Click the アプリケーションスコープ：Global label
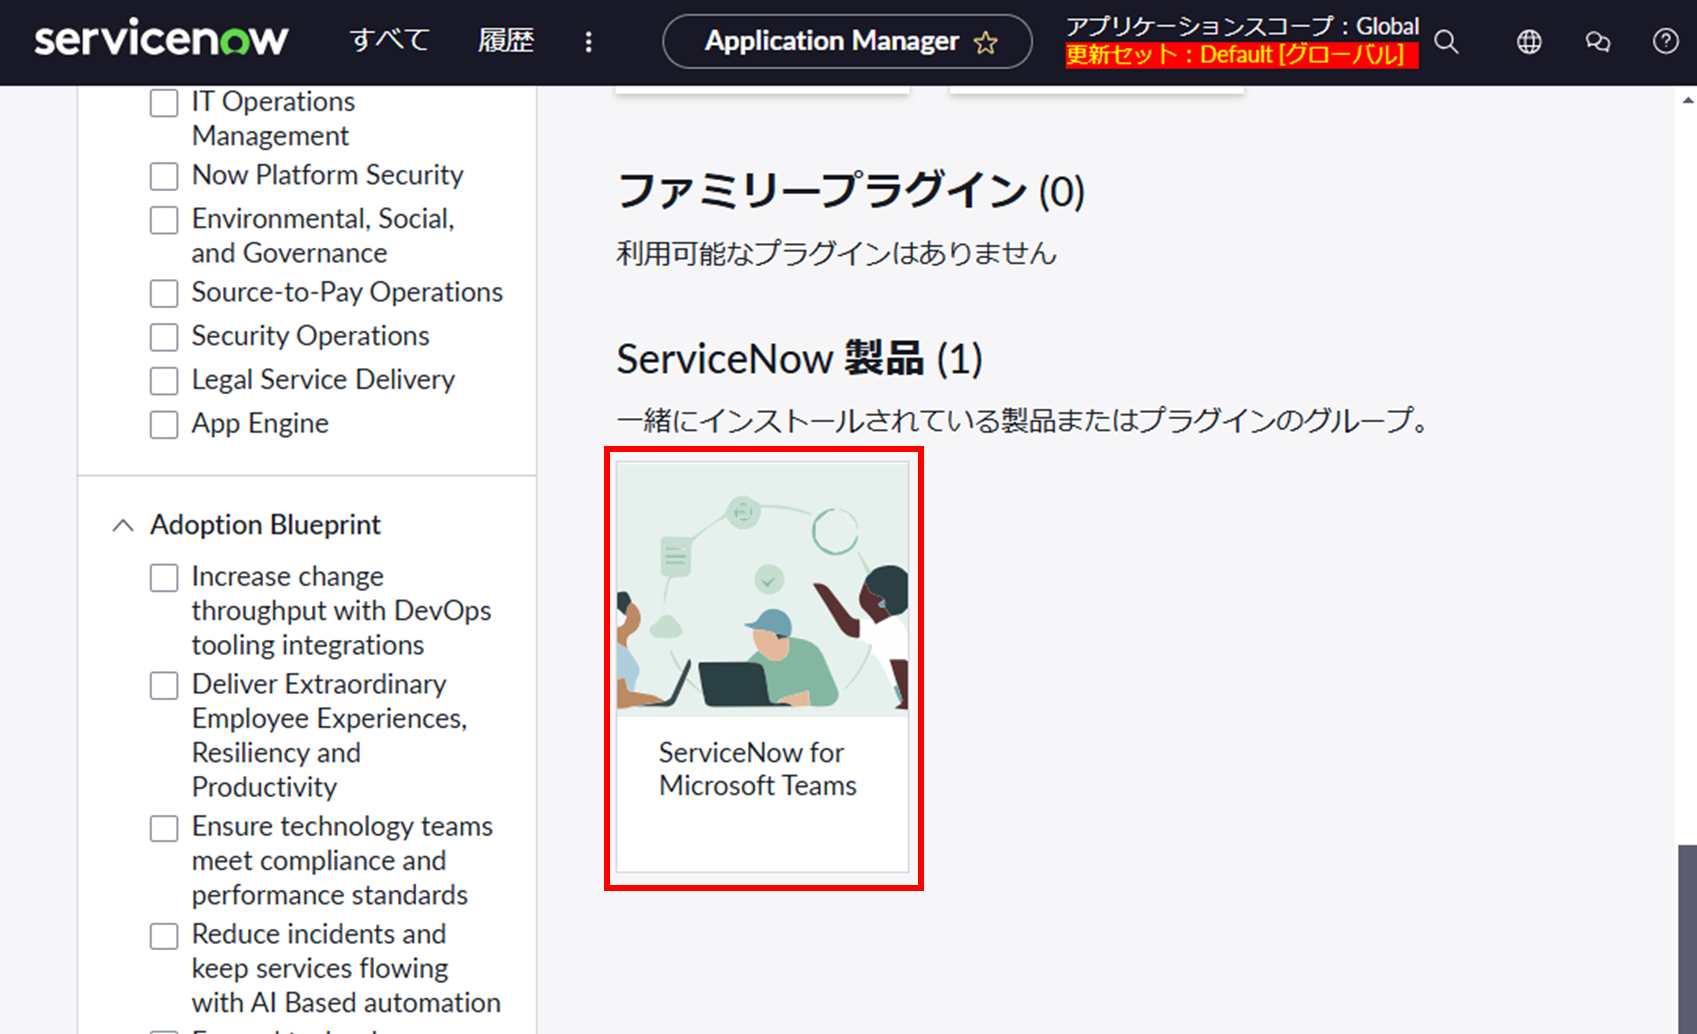 [1242, 26]
